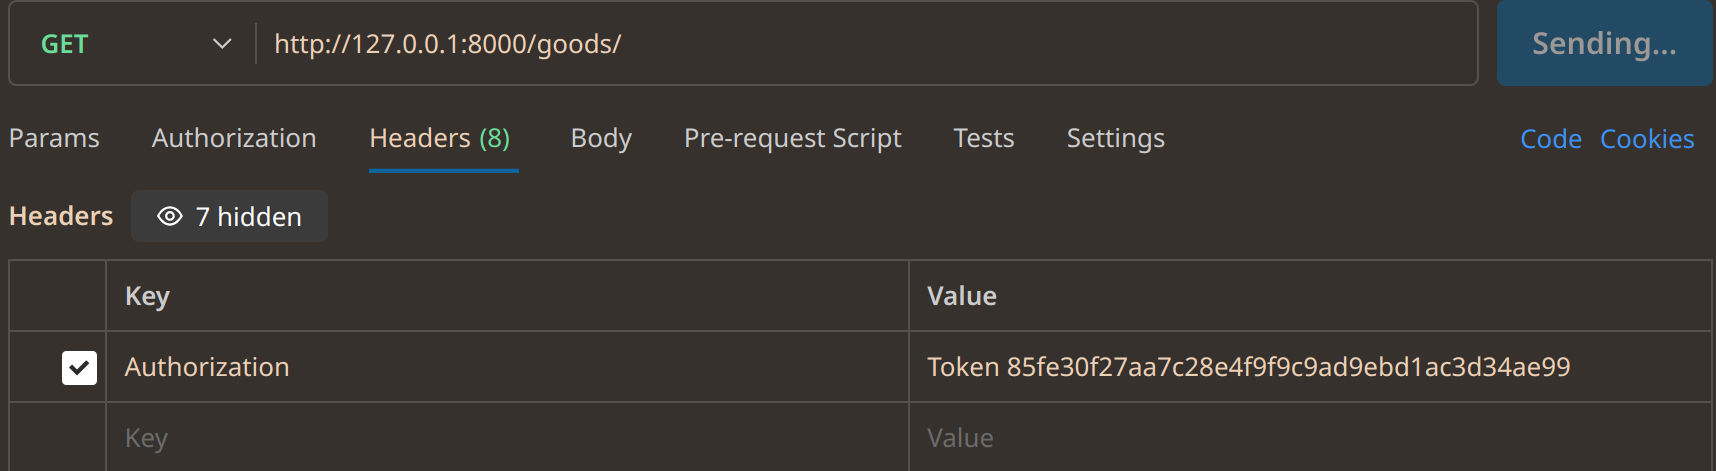Open the Pre-request Script tab
Screen dimensions: 1716x471
tap(792, 138)
